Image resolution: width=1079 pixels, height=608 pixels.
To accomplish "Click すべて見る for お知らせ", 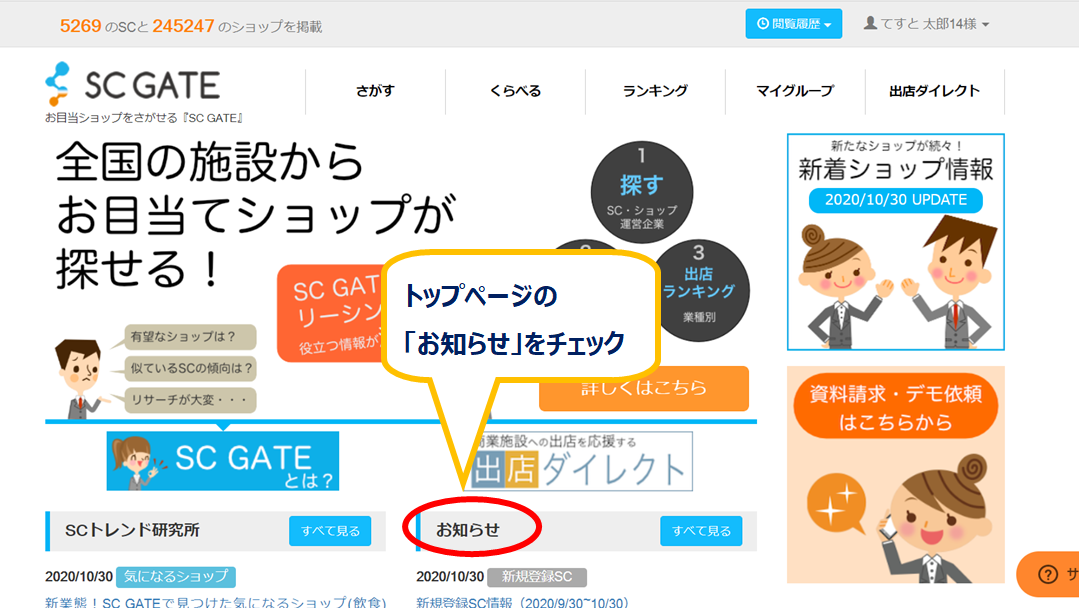I will [701, 531].
